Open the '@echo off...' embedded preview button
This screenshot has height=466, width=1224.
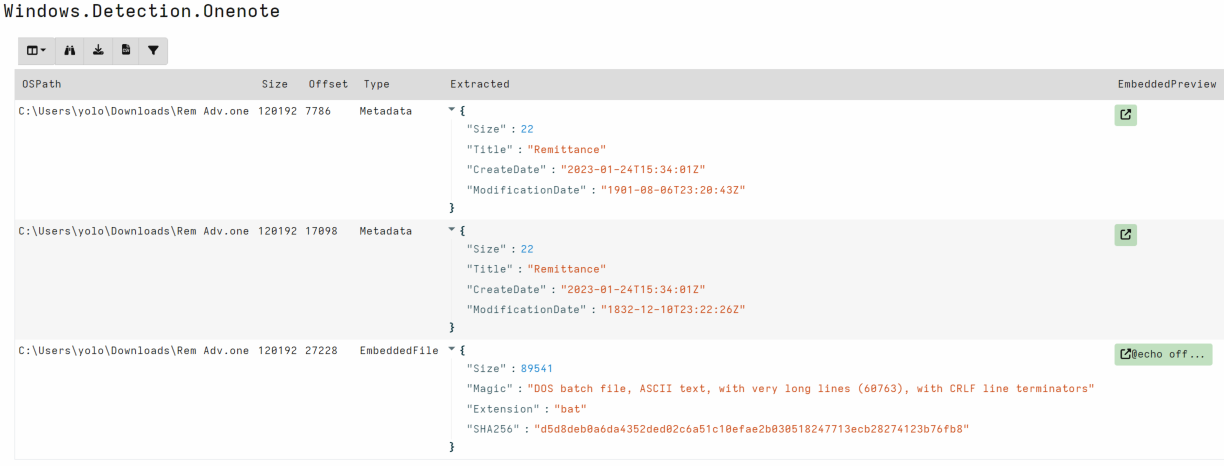click(1163, 354)
